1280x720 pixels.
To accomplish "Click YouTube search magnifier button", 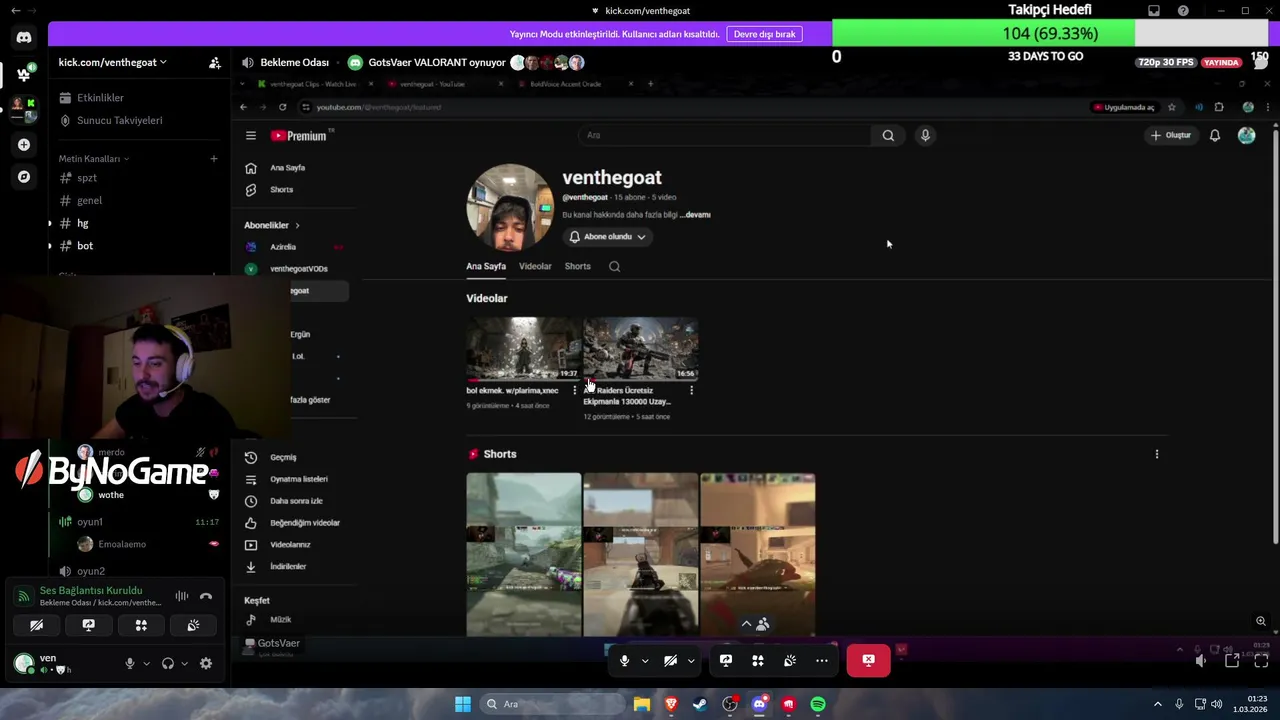I will click(x=888, y=135).
